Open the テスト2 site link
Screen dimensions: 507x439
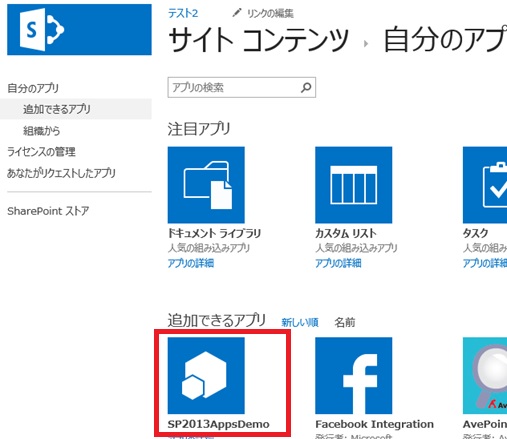pos(183,13)
